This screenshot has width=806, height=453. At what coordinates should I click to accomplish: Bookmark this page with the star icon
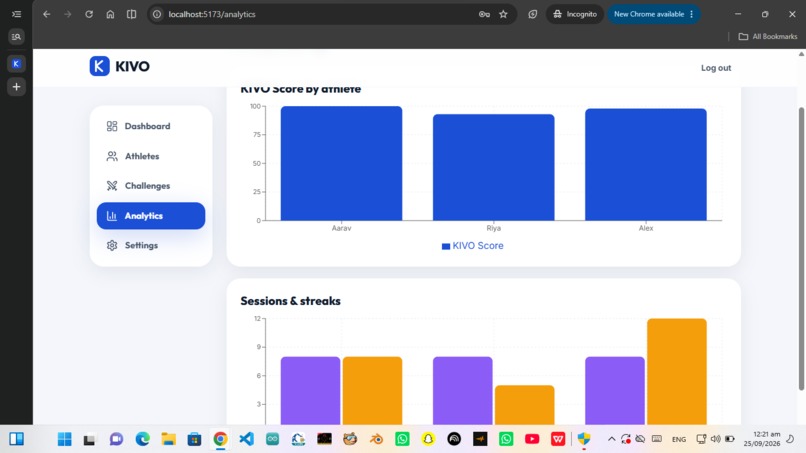pyautogui.click(x=503, y=14)
